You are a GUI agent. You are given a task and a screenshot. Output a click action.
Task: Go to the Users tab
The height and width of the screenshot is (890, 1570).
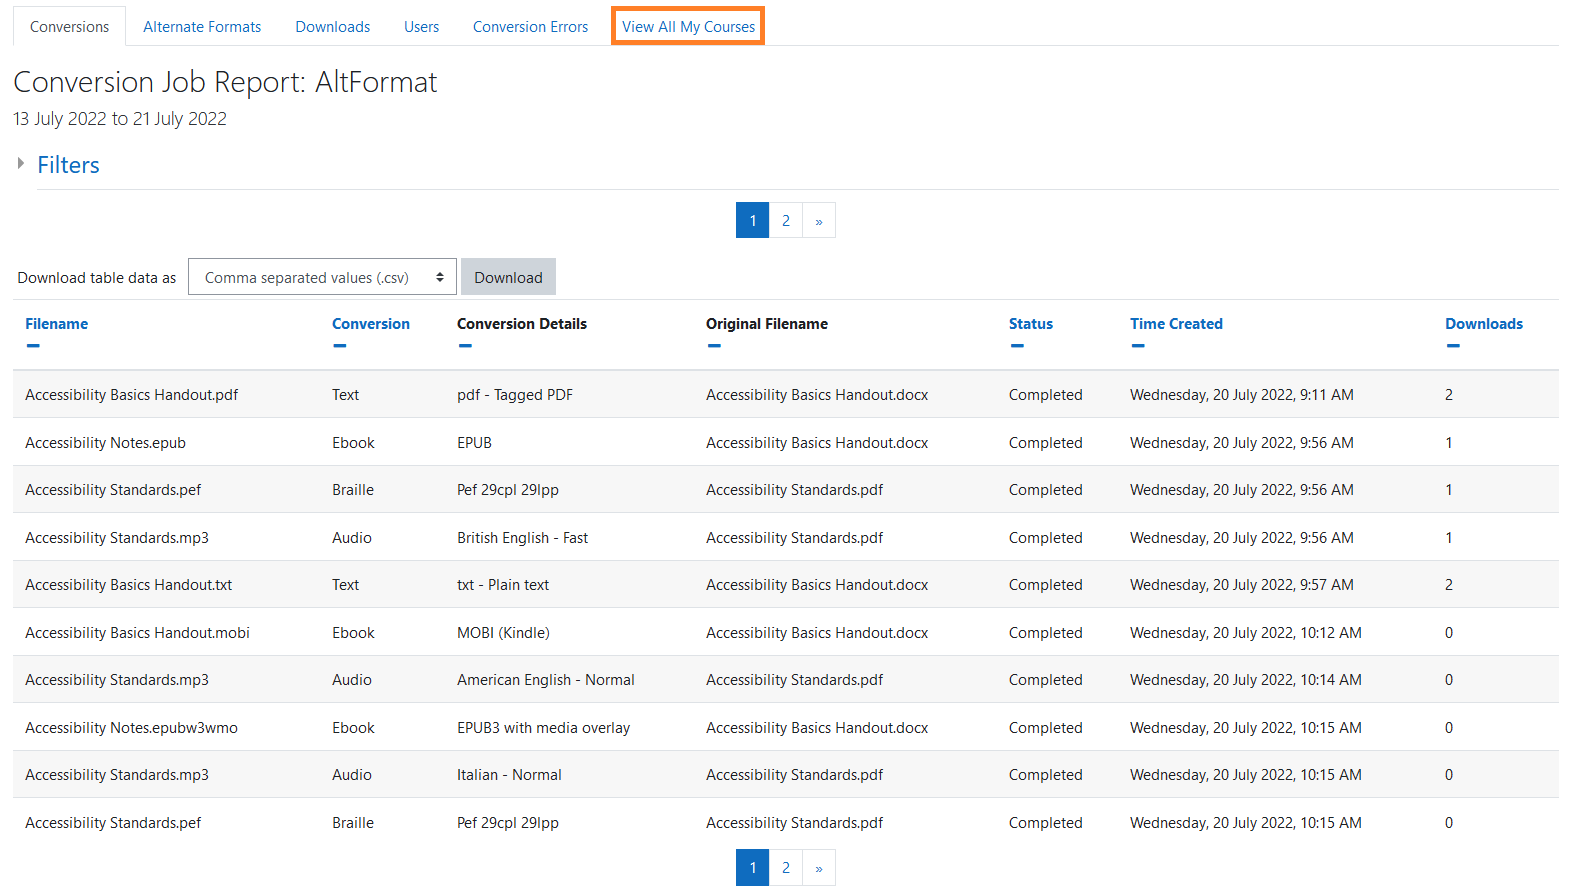[421, 27]
